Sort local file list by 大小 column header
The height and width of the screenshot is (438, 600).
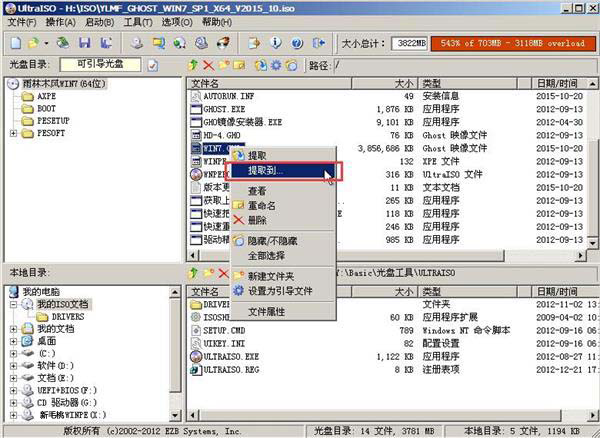pyautogui.click(x=384, y=292)
